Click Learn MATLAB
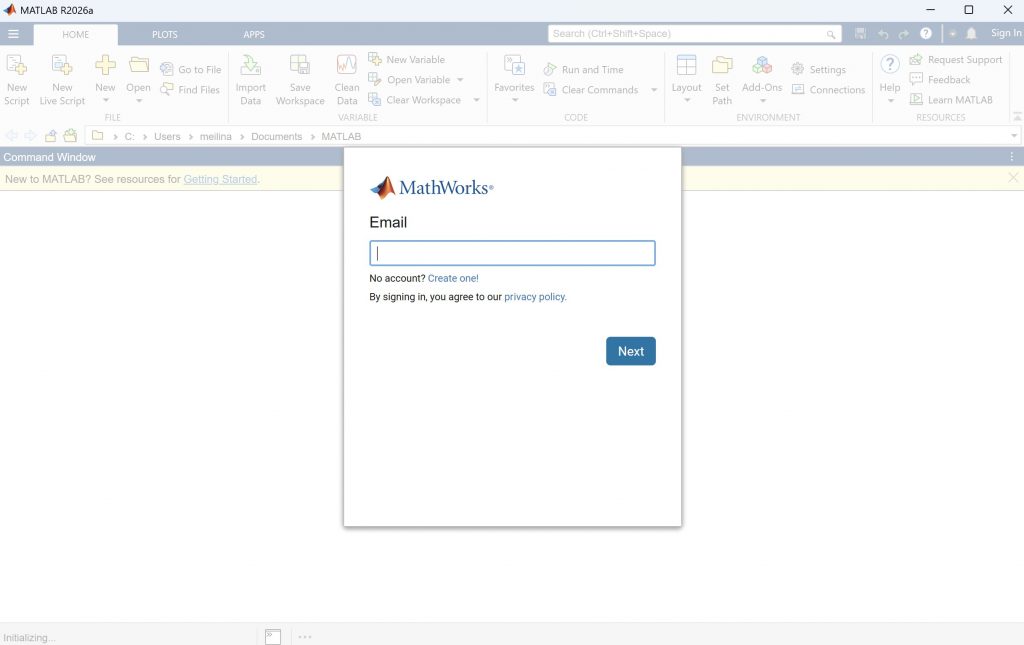Viewport: 1024px width, 645px height. coord(952,100)
